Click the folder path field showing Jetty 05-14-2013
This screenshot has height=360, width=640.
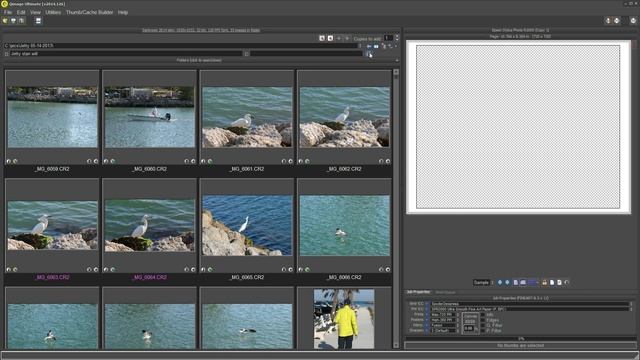180,46
